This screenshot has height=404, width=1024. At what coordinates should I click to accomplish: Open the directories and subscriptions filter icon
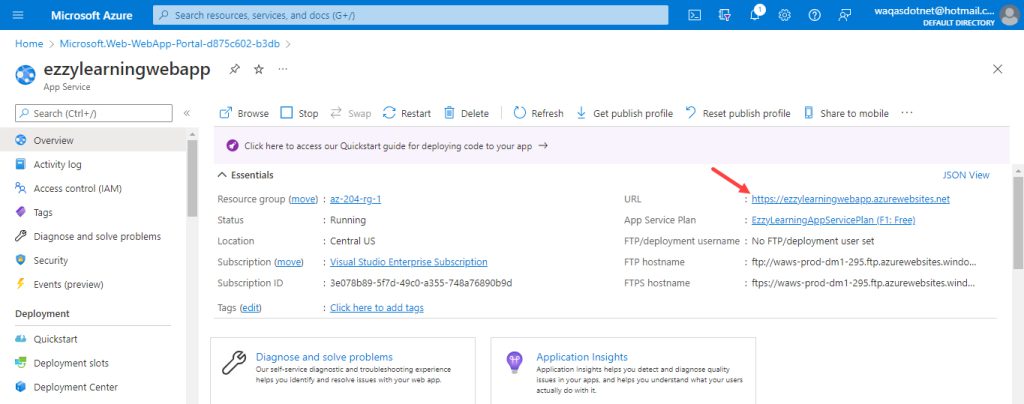pos(725,15)
